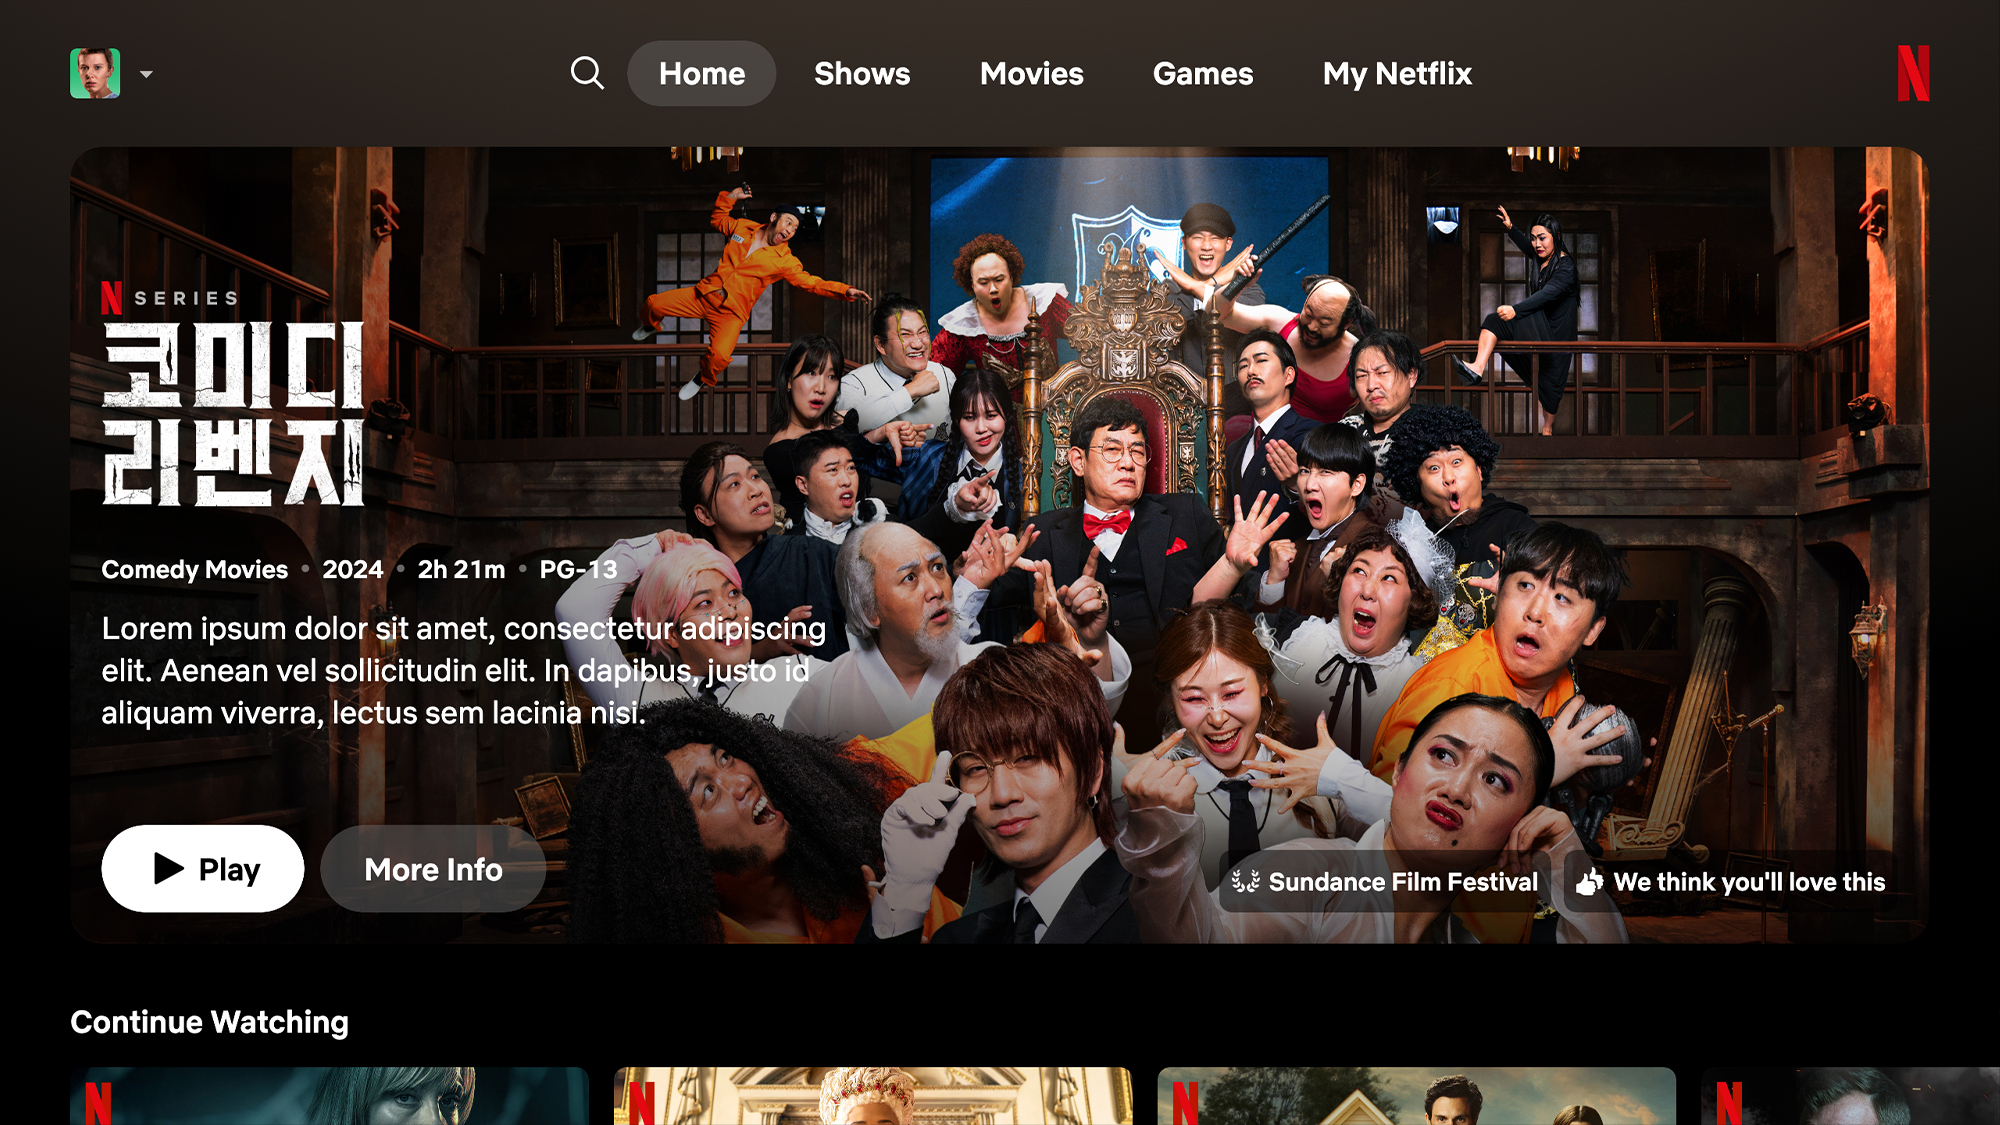Image resolution: width=2000 pixels, height=1125 pixels.
Task: Open third Continue Watching thumbnail
Action: click(x=1416, y=1096)
